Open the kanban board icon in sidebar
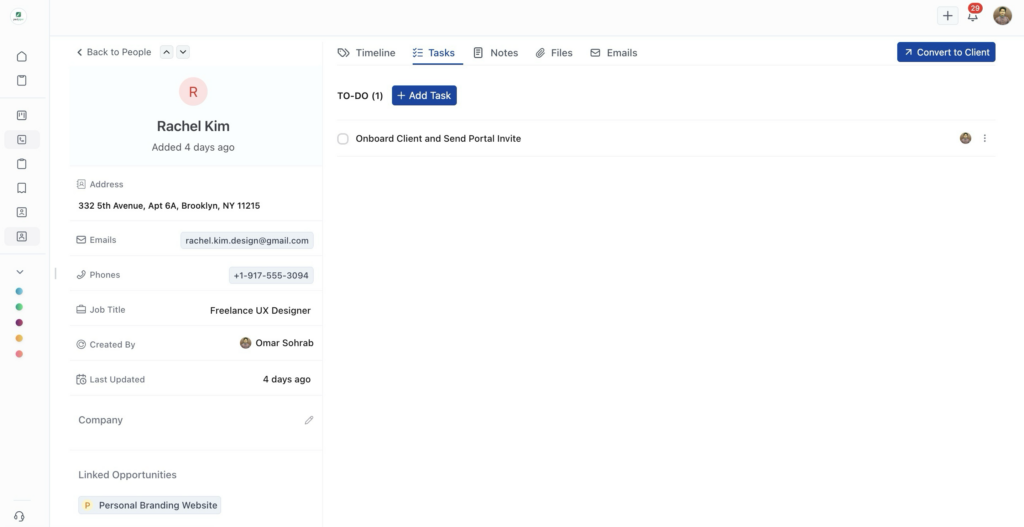 click(22, 116)
